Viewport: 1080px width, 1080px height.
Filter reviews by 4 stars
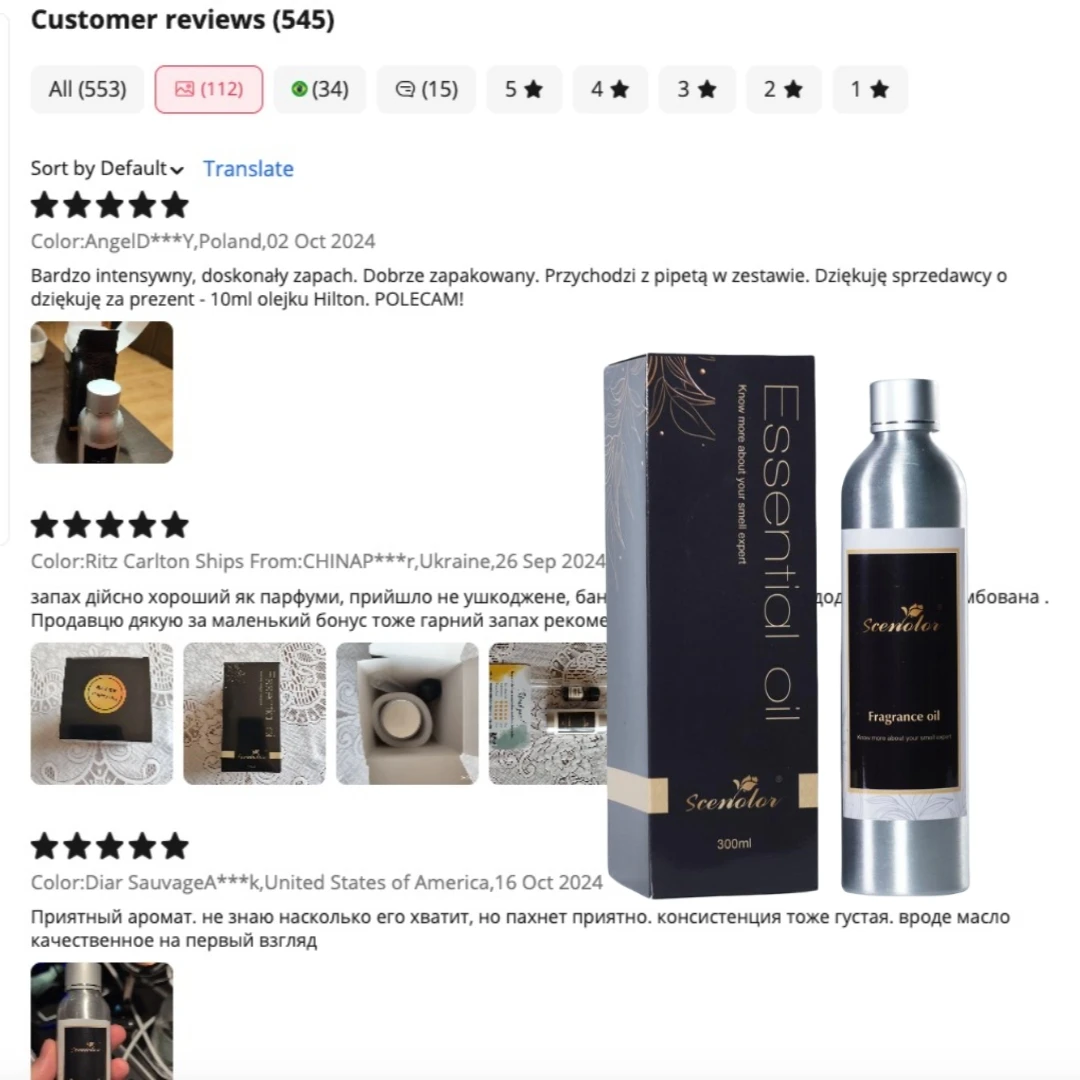coord(610,90)
